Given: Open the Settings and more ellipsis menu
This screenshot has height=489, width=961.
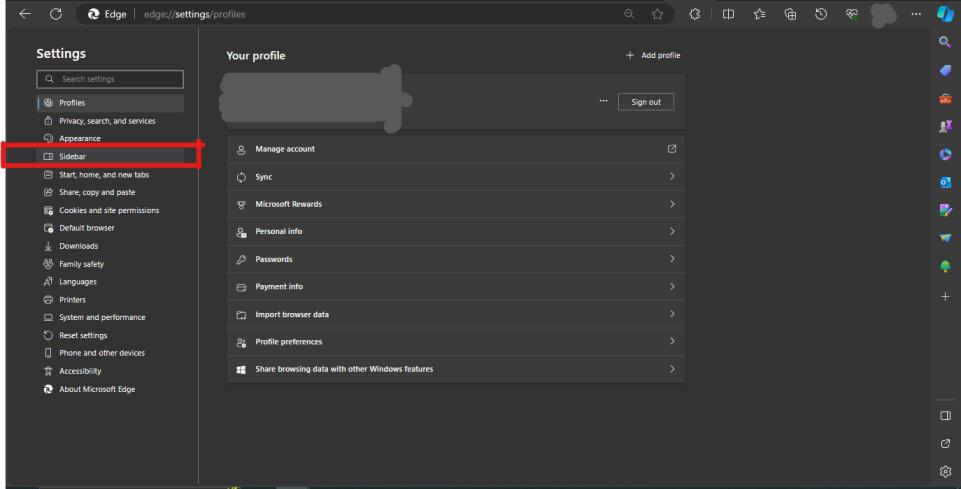Looking at the screenshot, I should 916,14.
